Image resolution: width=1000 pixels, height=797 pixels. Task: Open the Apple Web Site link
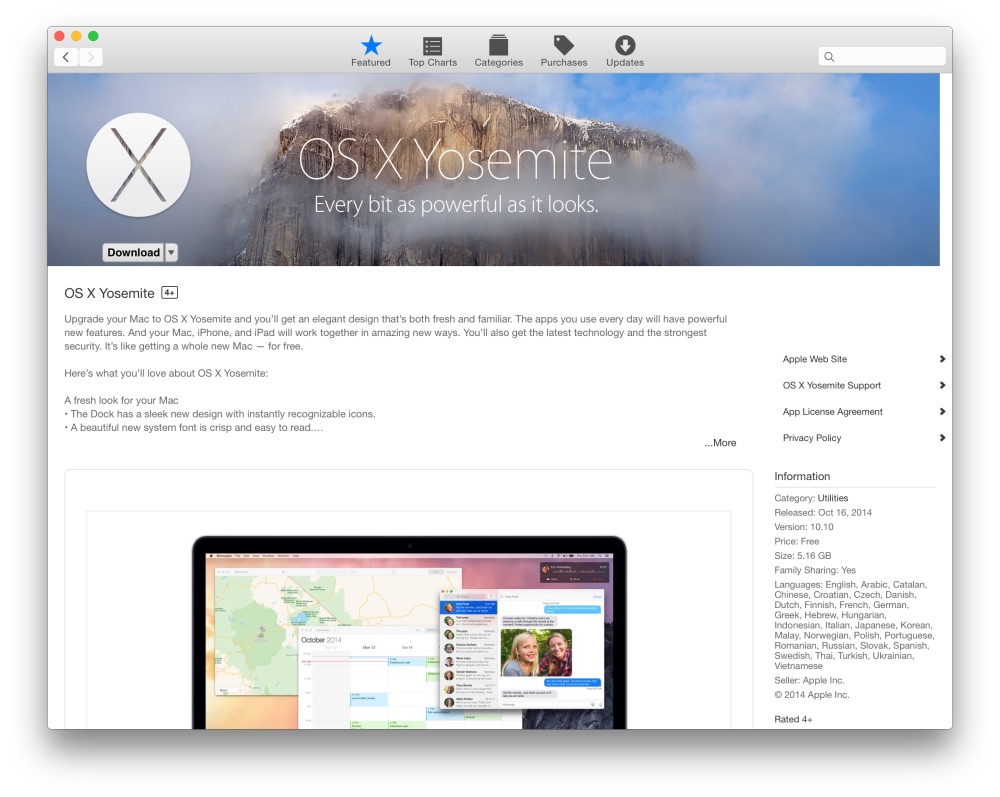(x=814, y=359)
